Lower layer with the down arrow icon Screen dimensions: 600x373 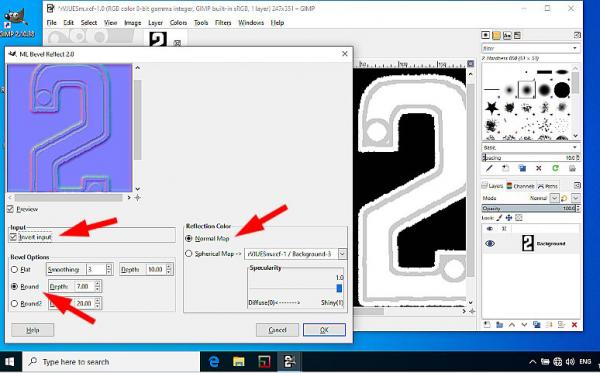pos(524,325)
